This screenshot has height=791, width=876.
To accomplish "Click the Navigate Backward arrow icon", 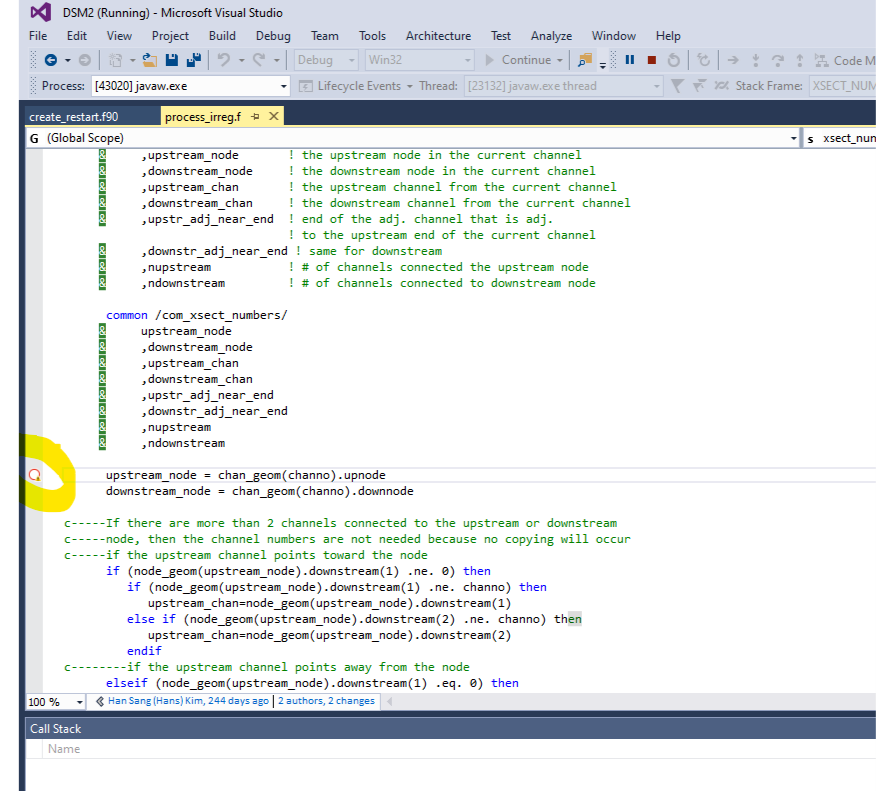I will (x=50, y=60).
